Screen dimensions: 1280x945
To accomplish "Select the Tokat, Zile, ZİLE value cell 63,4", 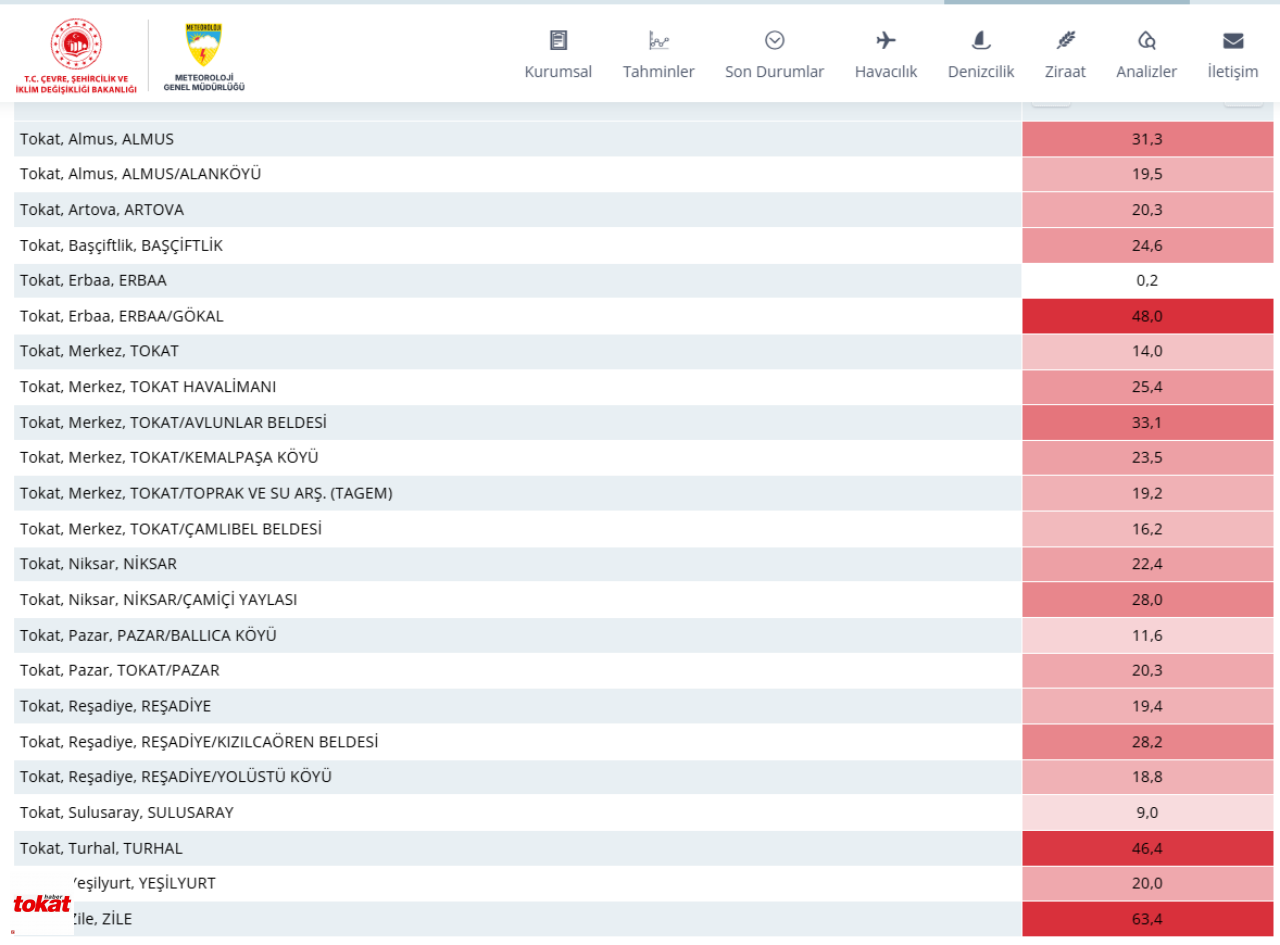I will pyautogui.click(x=1148, y=919).
